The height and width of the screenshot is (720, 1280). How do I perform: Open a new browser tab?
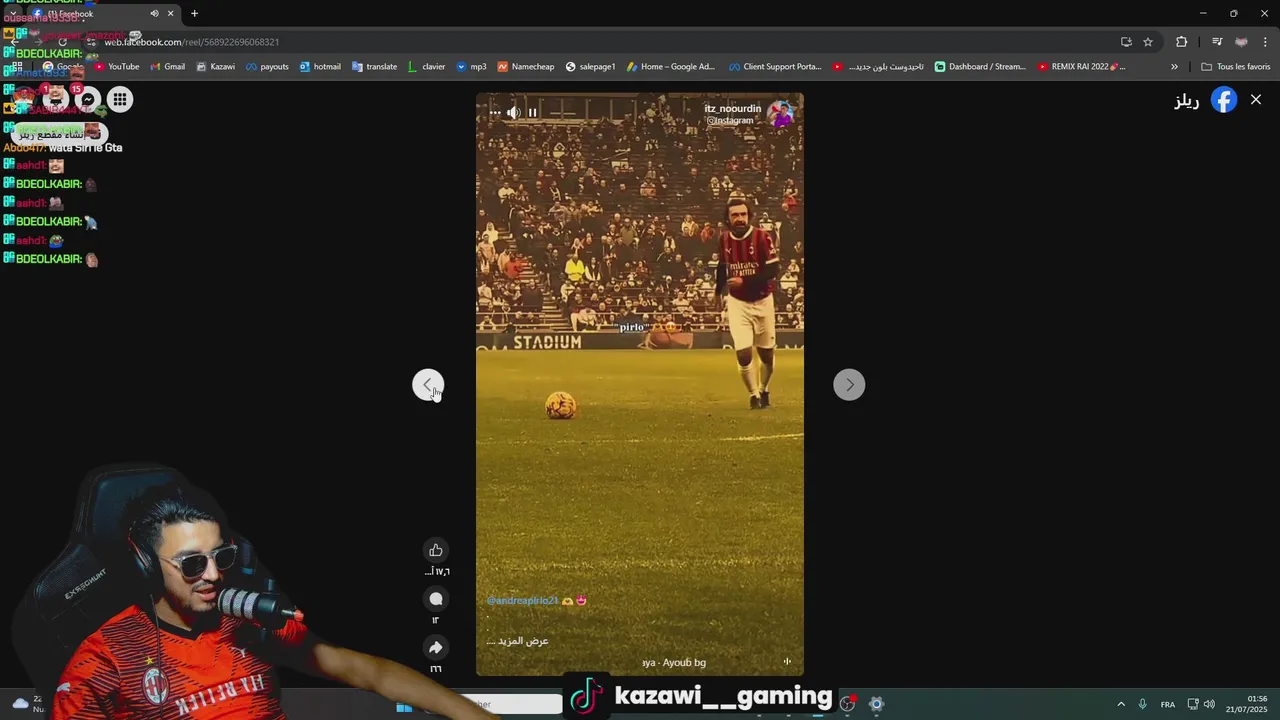pos(194,13)
